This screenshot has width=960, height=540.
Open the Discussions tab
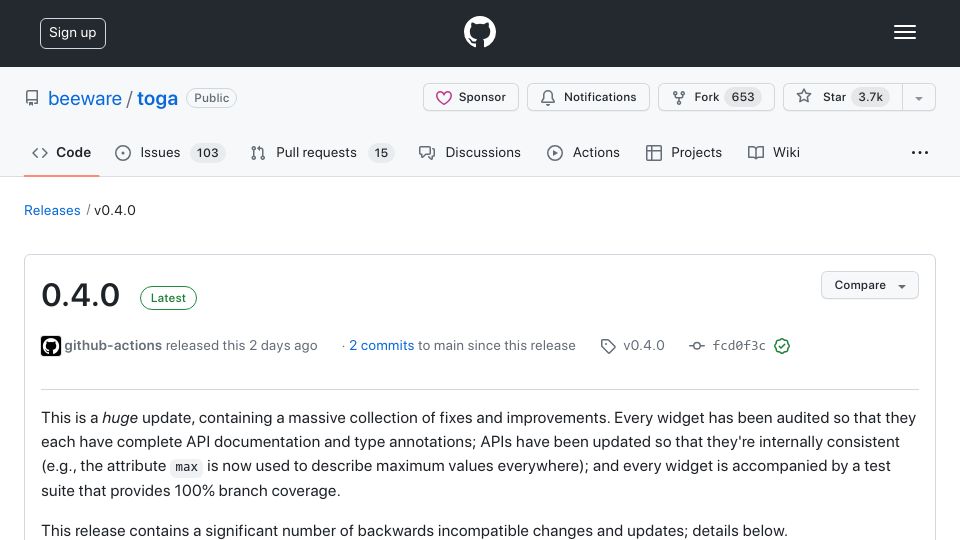(x=470, y=153)
